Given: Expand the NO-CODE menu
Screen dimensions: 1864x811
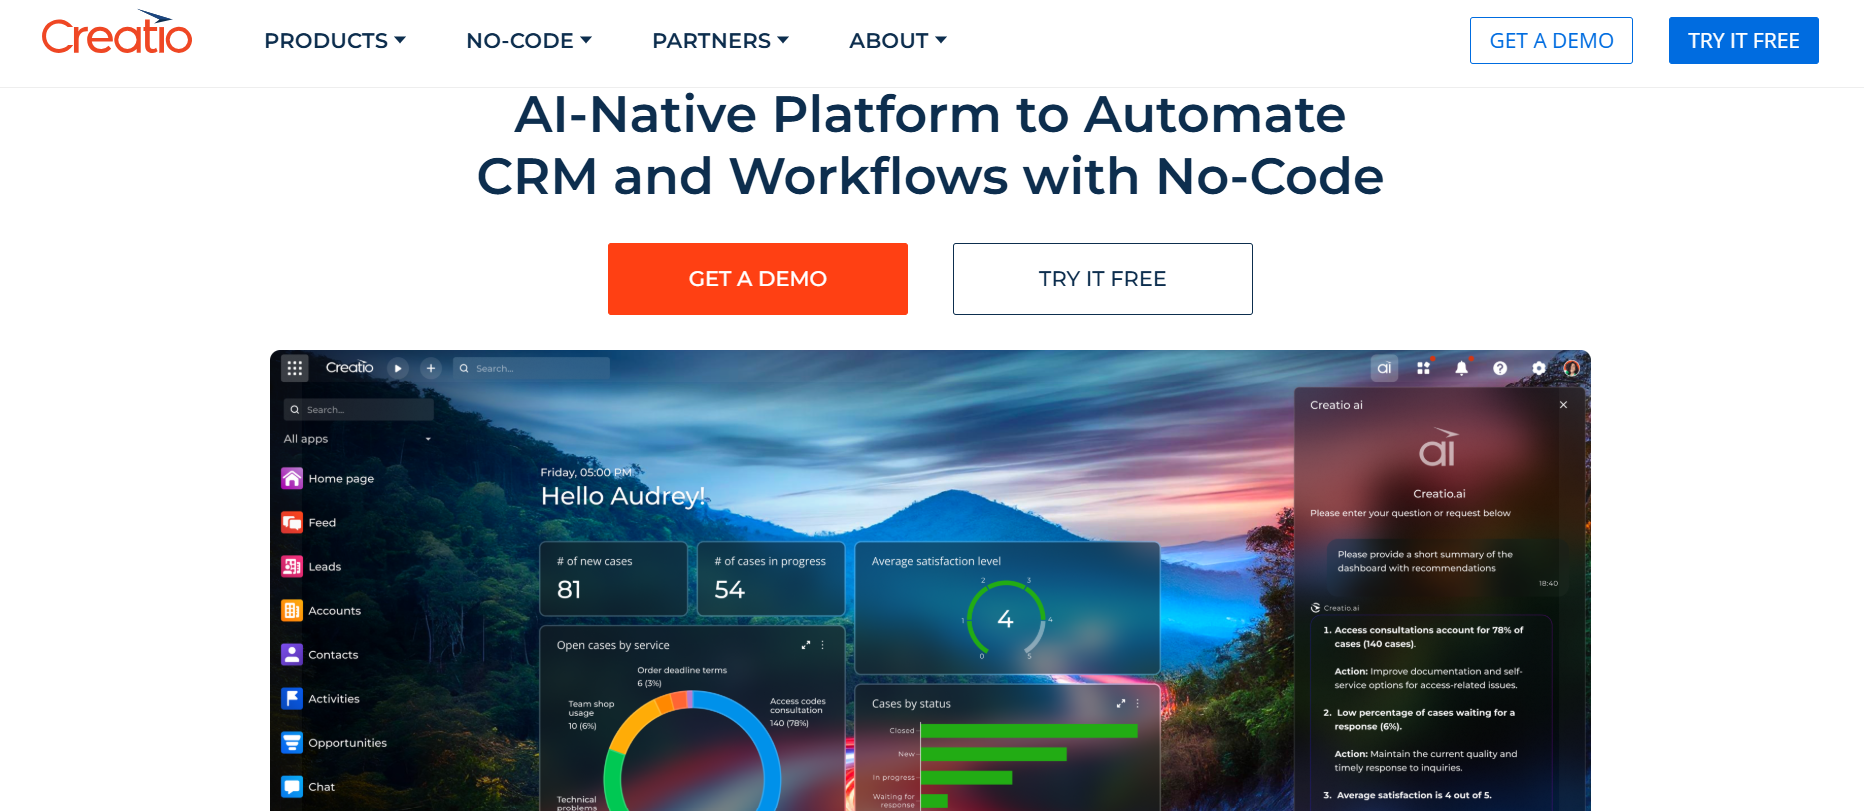Looking at the screenshot, I should pyautogui.click(x=529, y=41).
